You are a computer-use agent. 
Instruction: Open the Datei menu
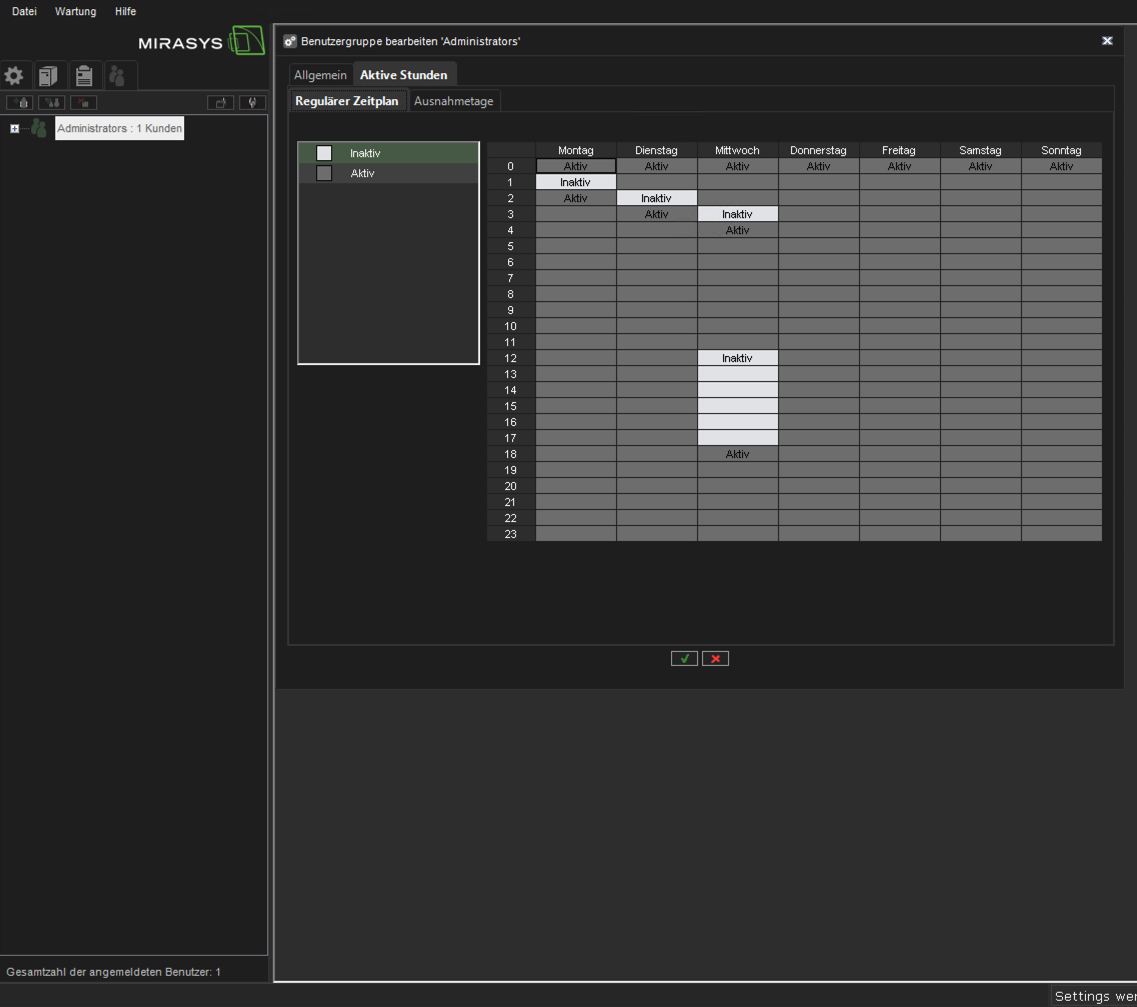[x=24, y=12]
